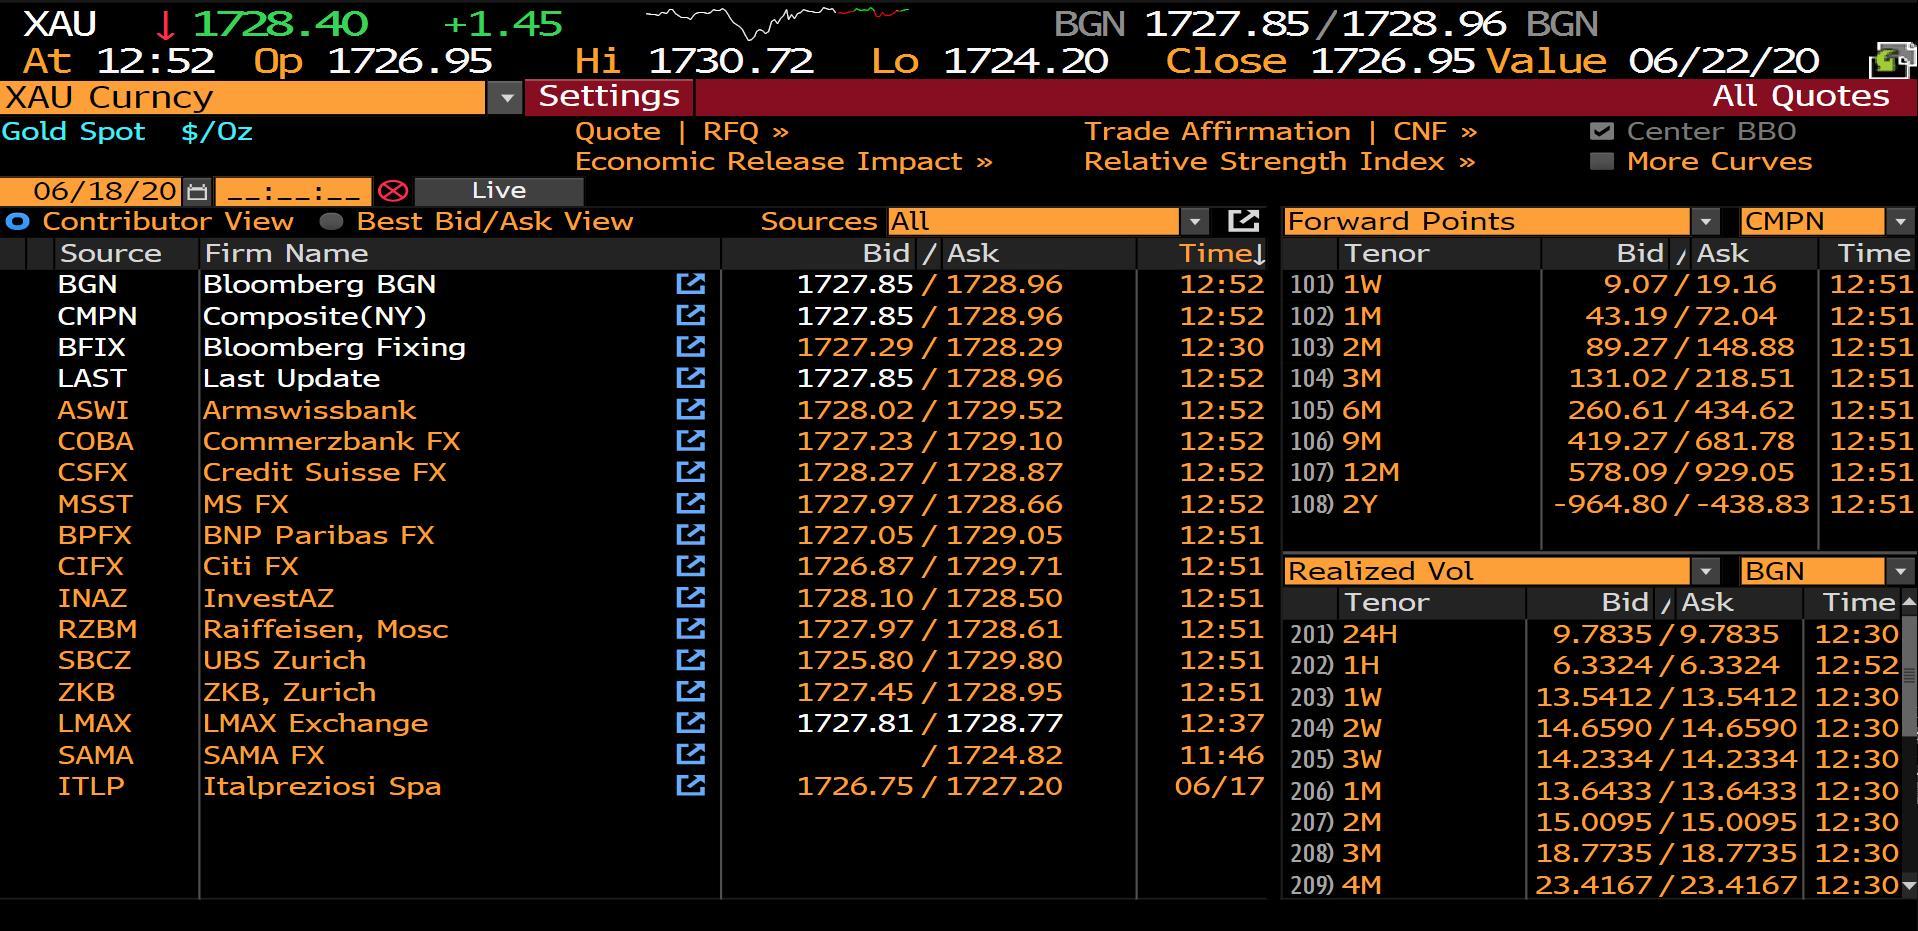This screenshot has width=1918, height=931.
Task: Select Best Bid/Ask View radio option
Action: tap(331, 222)
